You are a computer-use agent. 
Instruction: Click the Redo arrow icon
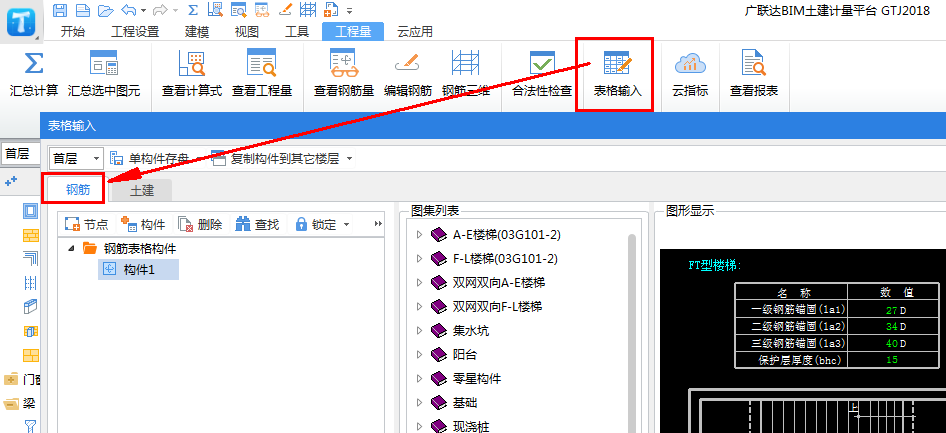pos(160,10)
